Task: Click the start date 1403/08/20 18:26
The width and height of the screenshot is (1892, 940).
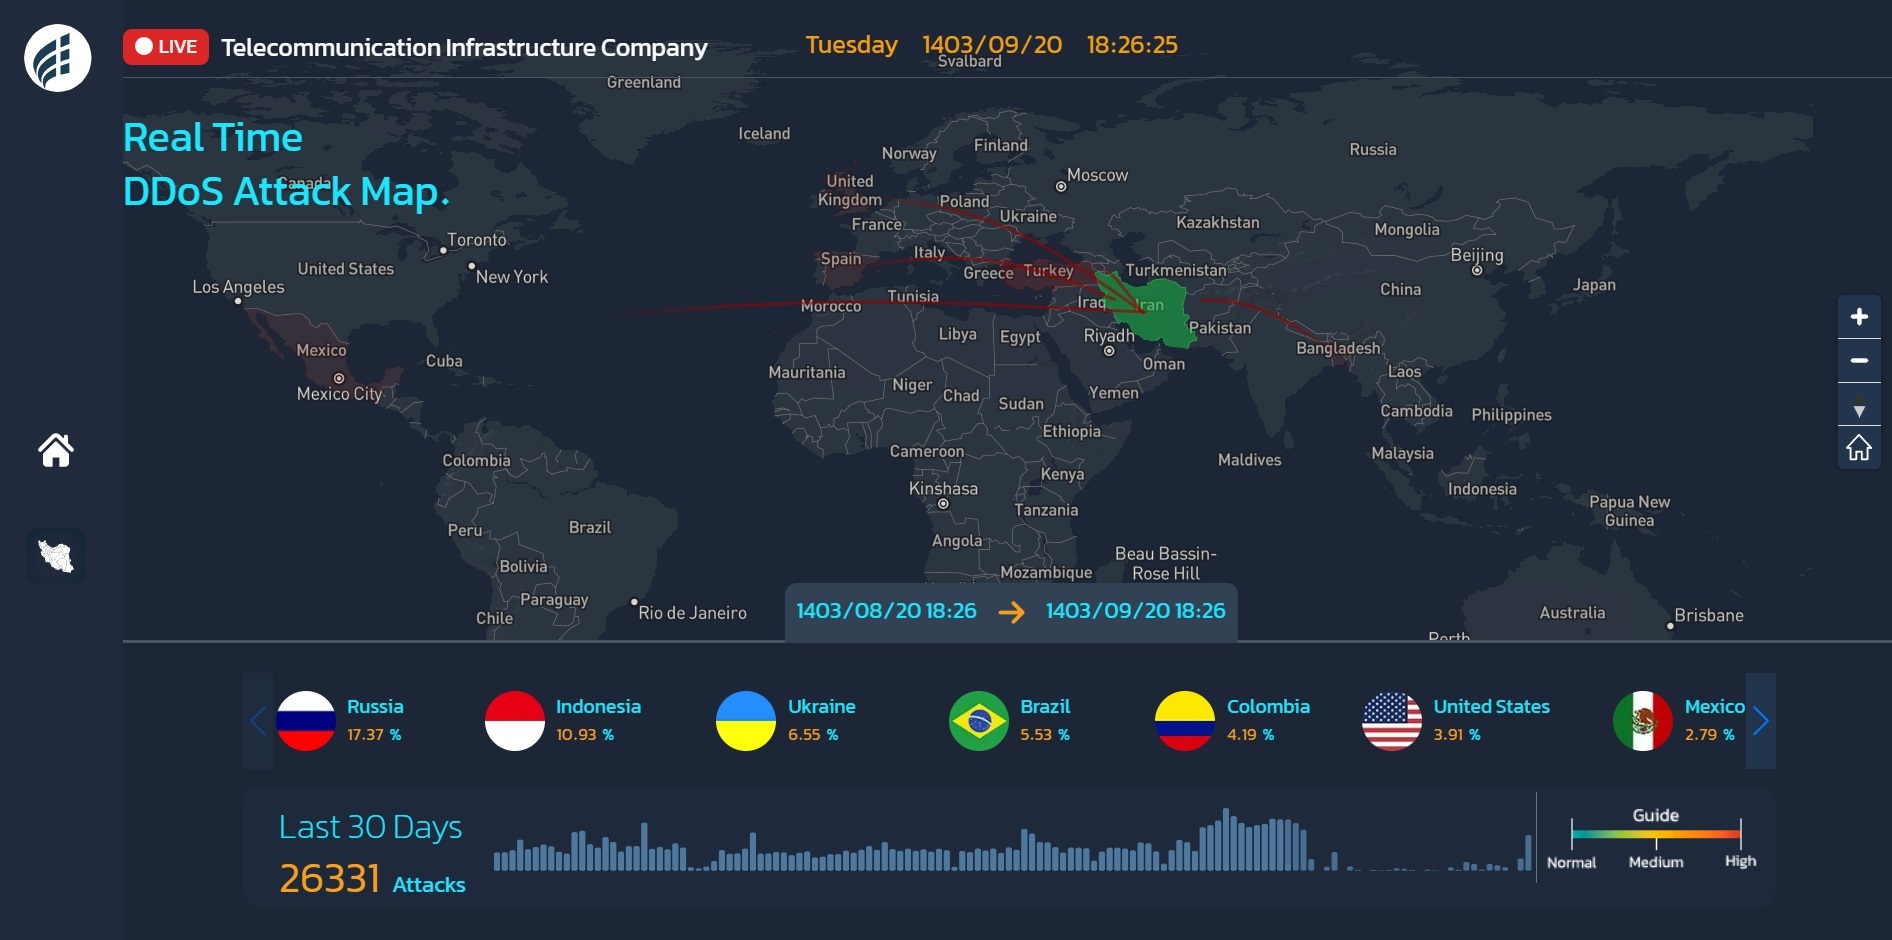Action: pos(886,611)
